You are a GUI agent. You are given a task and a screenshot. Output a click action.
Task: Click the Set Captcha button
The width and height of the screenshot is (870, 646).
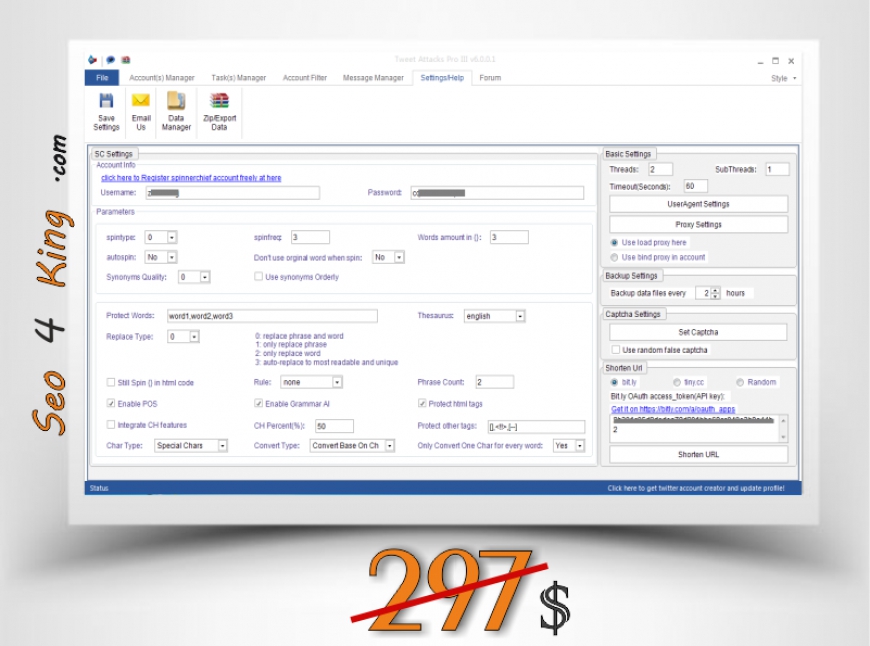pyautogui.click(x=699, y=332)
